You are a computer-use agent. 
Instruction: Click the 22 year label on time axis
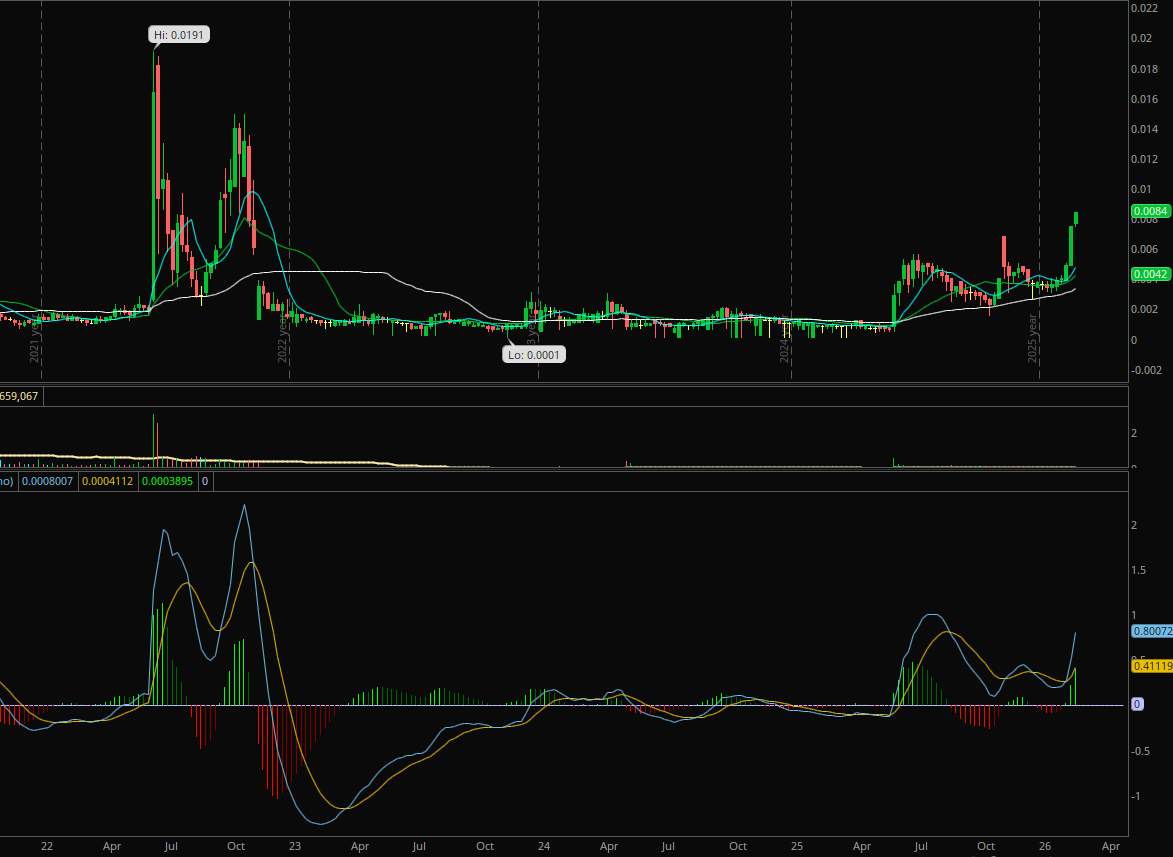tap(47, 846)
